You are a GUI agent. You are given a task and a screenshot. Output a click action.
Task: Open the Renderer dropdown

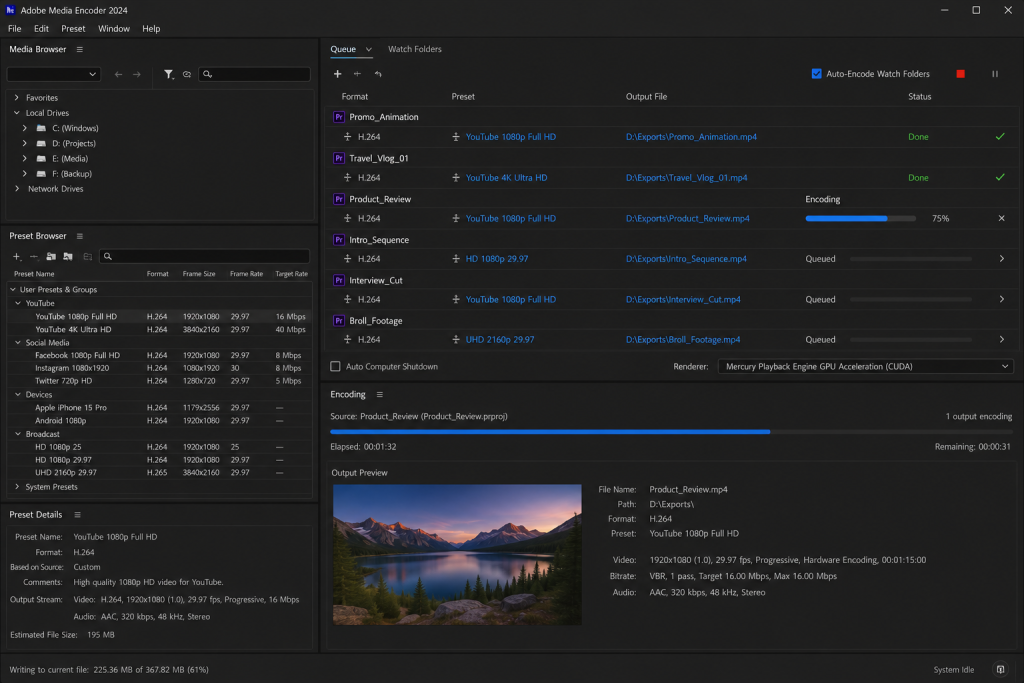point(865,367)
